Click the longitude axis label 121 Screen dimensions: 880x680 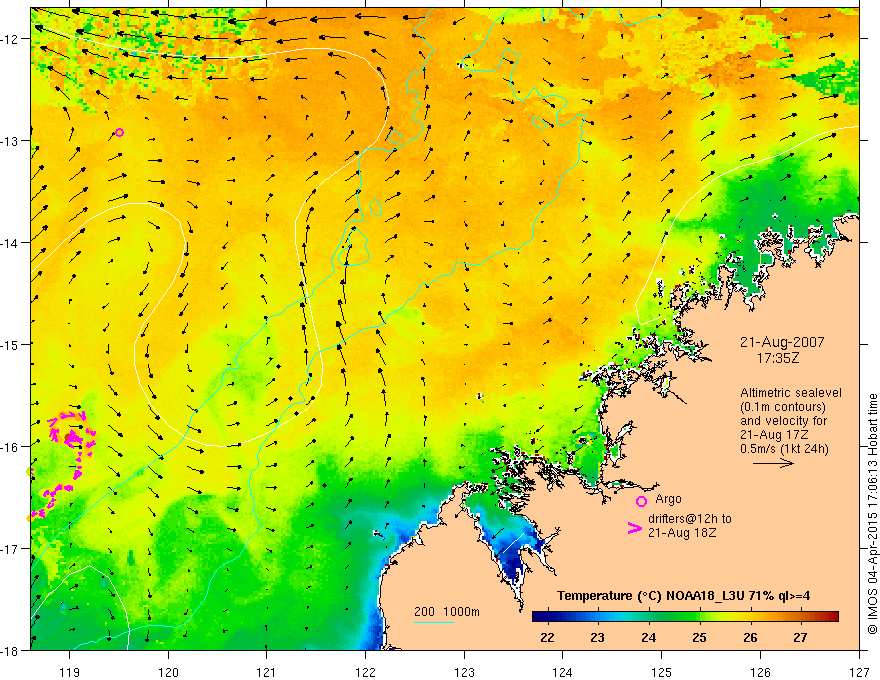click(267, 672)
